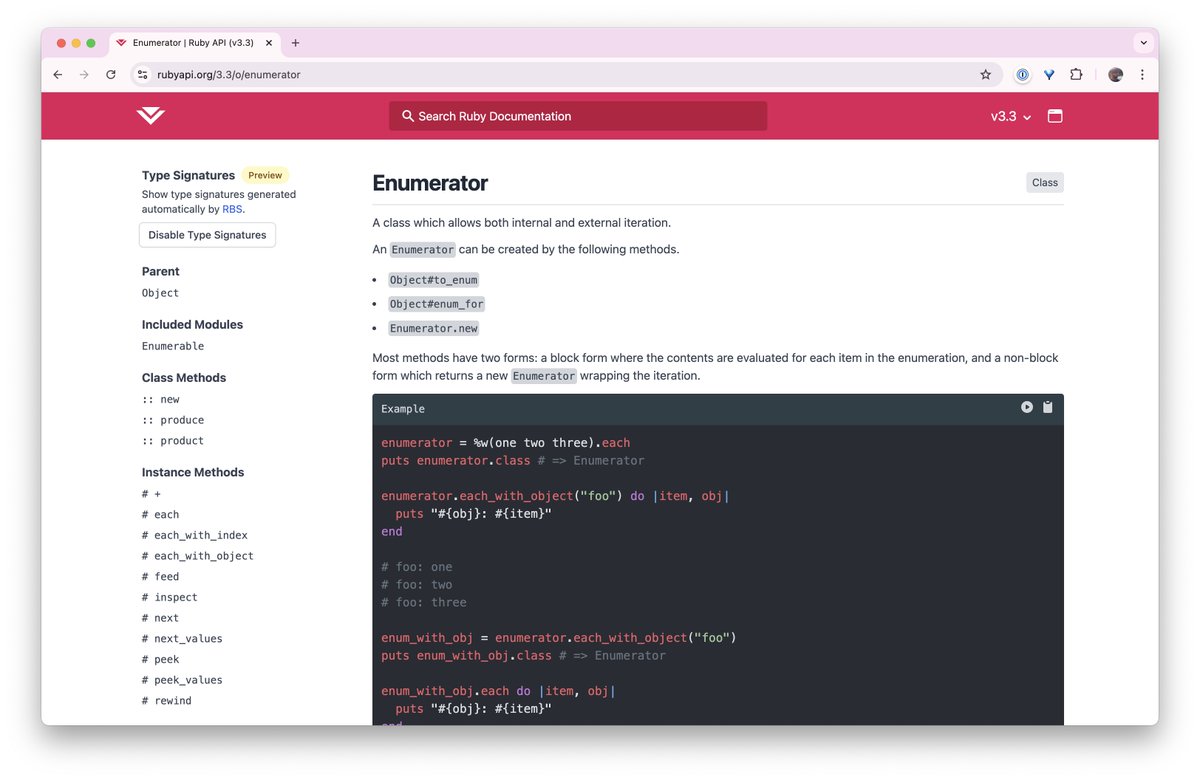1200x780 pixels.
Task: Open a new browser tab
Action: (x=295, y=43)
